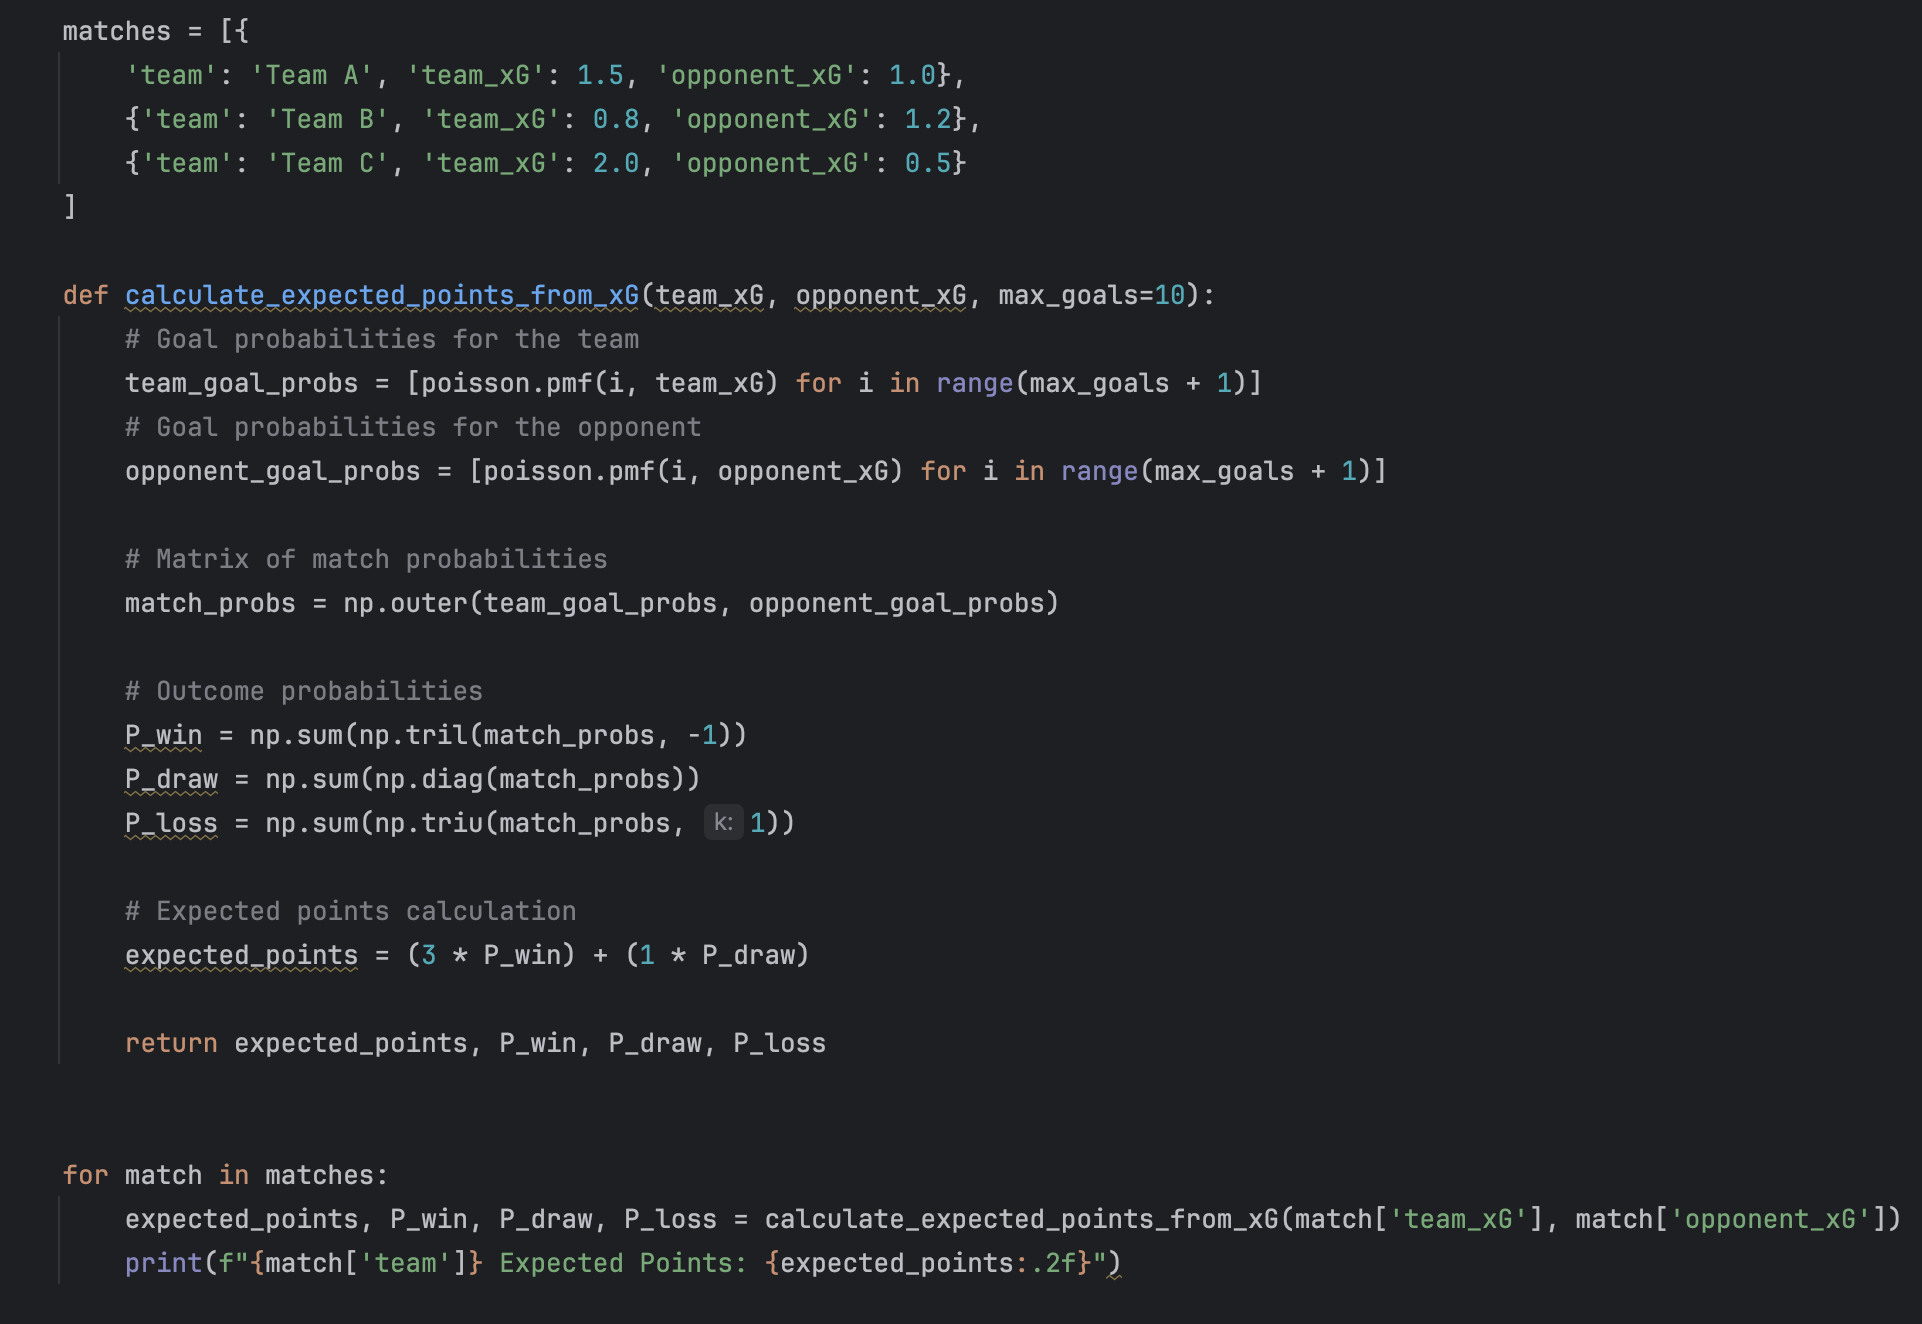Click the calculate_expected_points_from_xG definition name after def
Image resolution: width=1922 pixels, height=1324 pixels.
pos(381,295)
